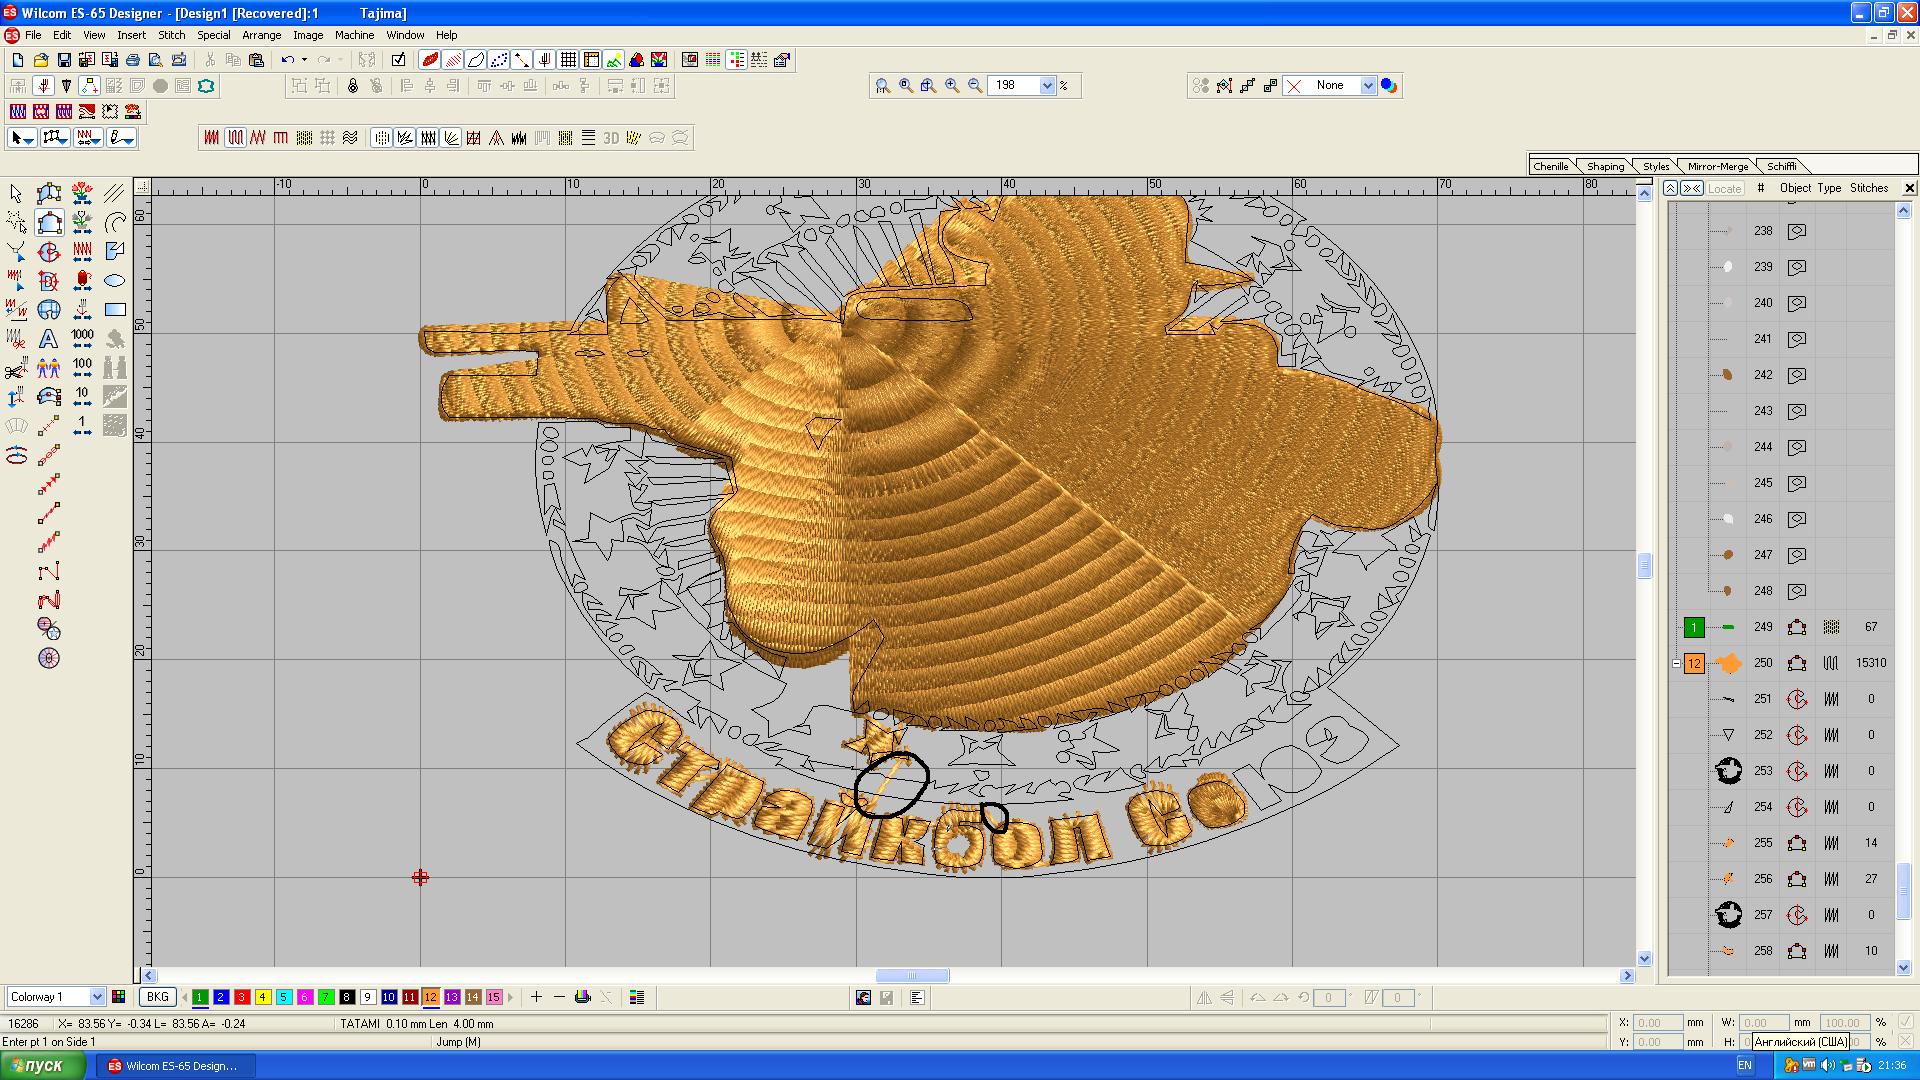Viewport: 1920px width, 1080px height.
Task: Select the Rectangle shape tool
Action: pyautogui.click(x=115, y=310)
